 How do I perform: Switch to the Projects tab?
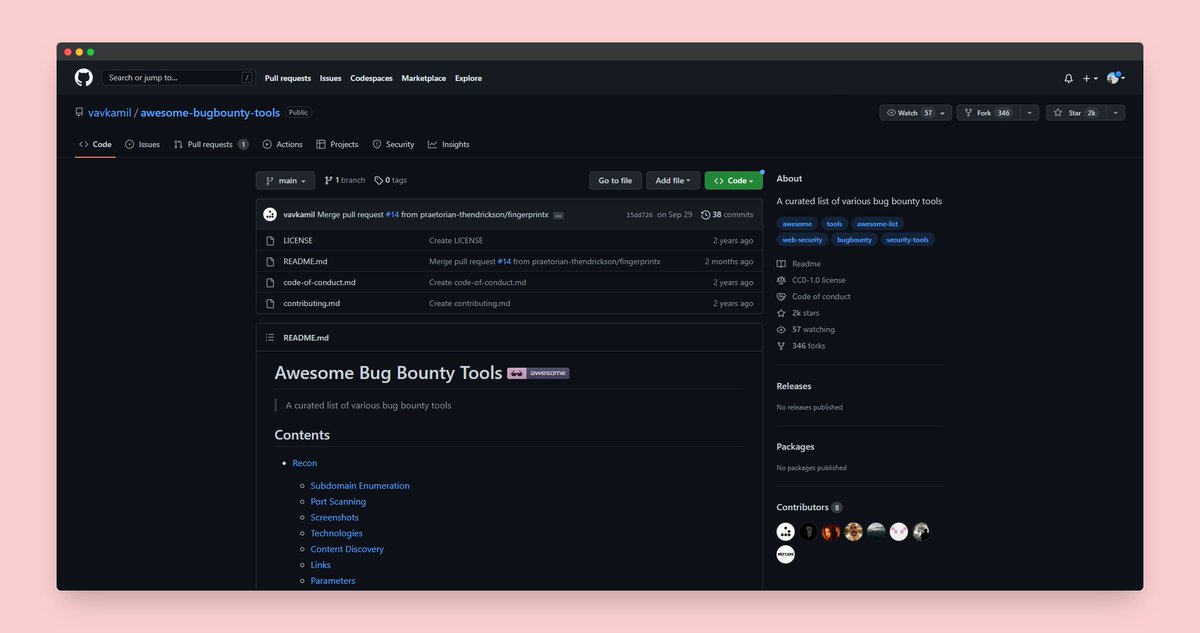337,144
